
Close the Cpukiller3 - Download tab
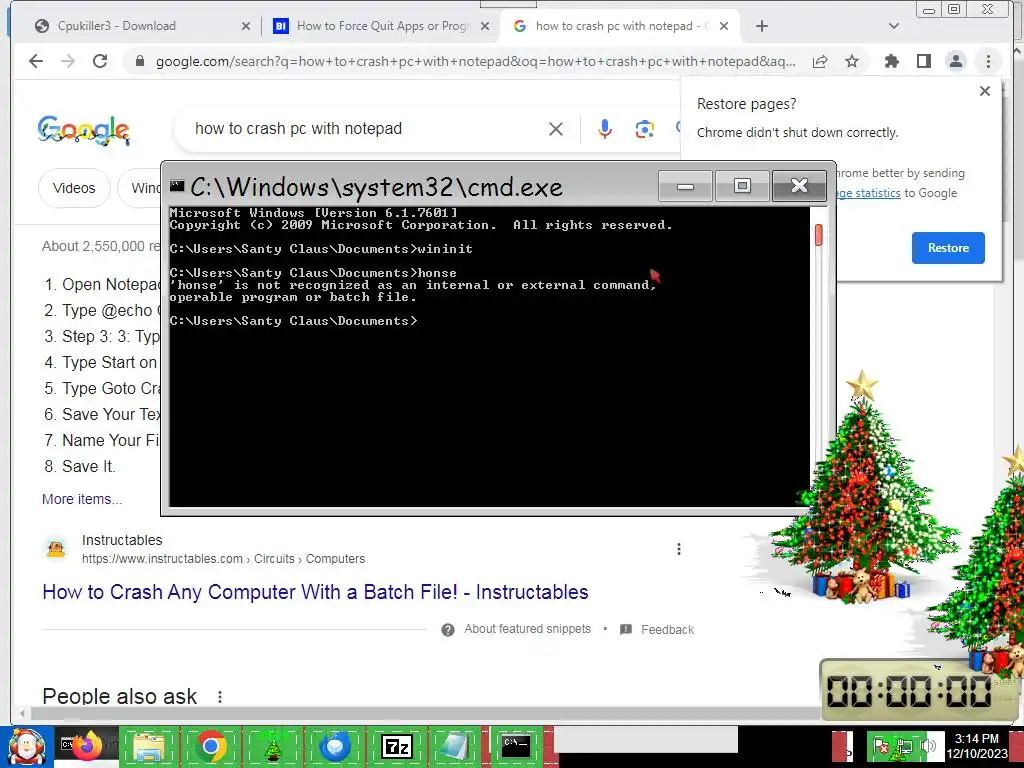(246, 26)
